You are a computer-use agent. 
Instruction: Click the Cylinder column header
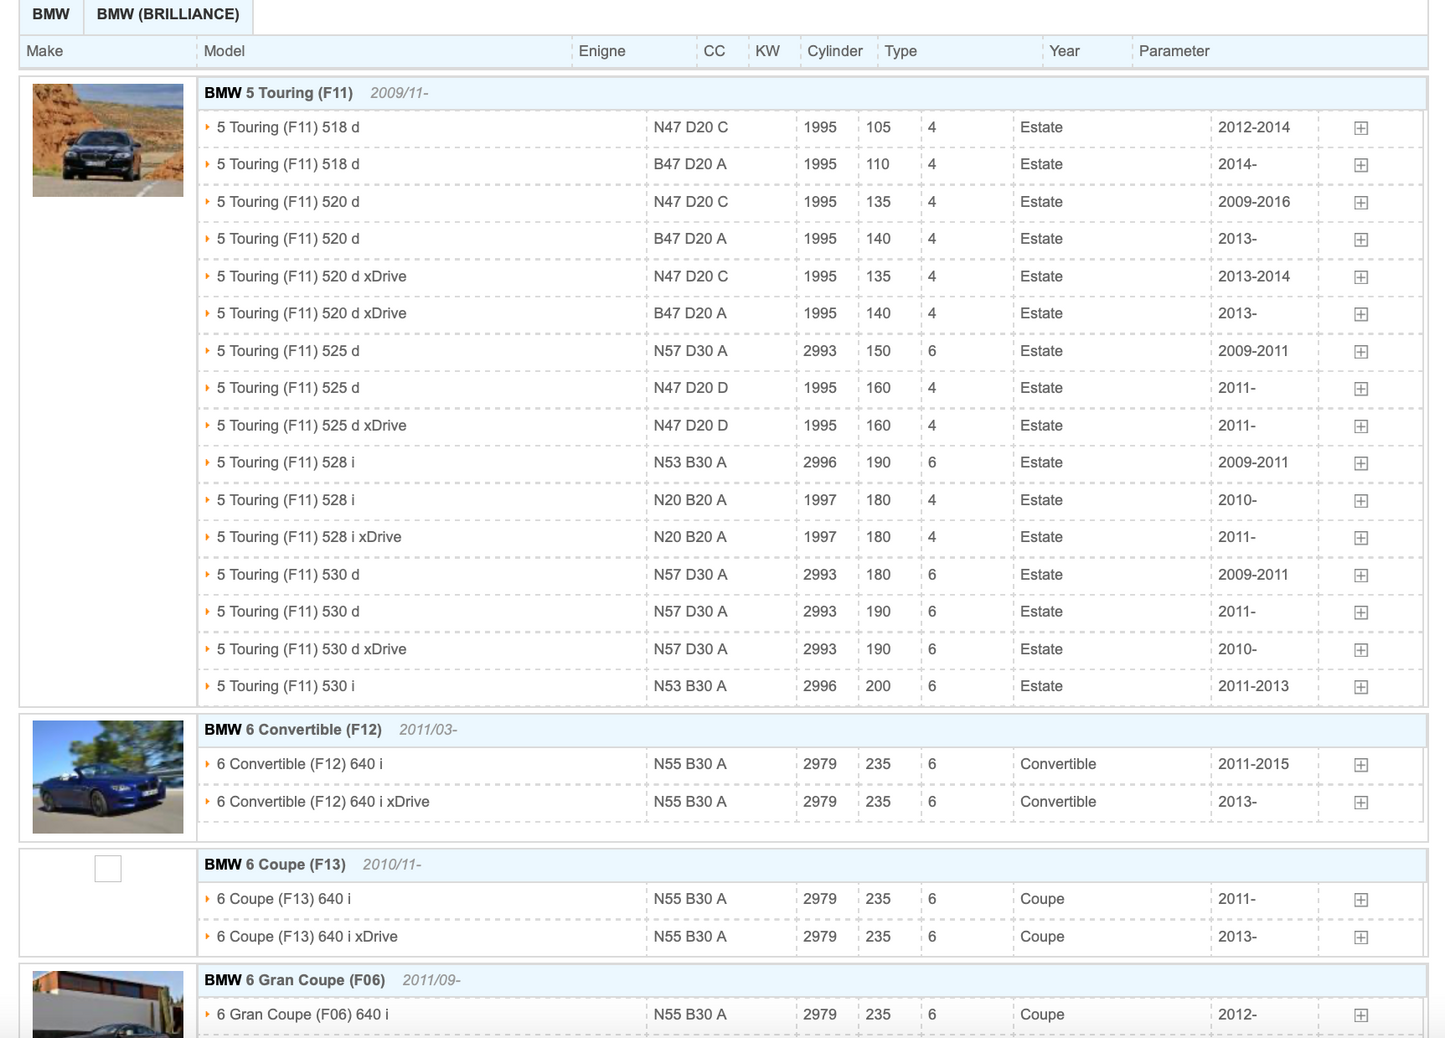[x=835, y=51]
